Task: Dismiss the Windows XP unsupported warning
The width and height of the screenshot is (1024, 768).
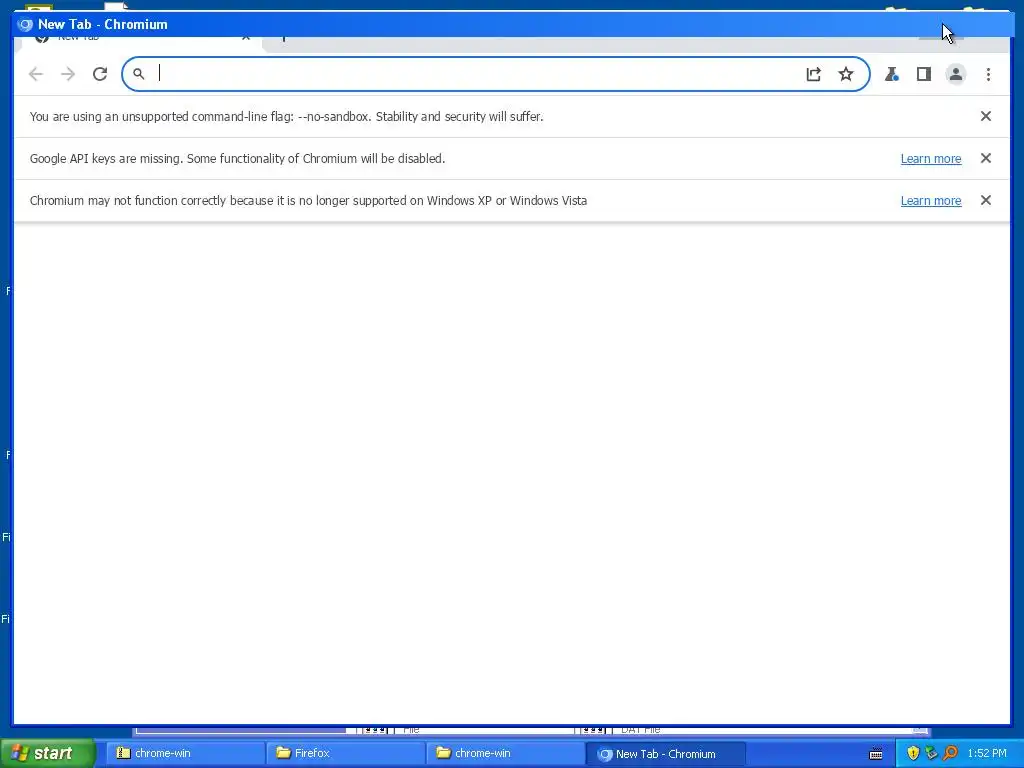Action: (x=986, y=200)
